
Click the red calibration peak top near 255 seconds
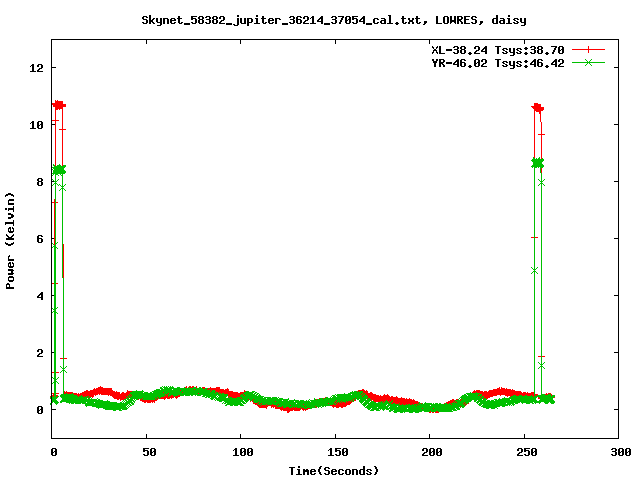pos(538,108)
